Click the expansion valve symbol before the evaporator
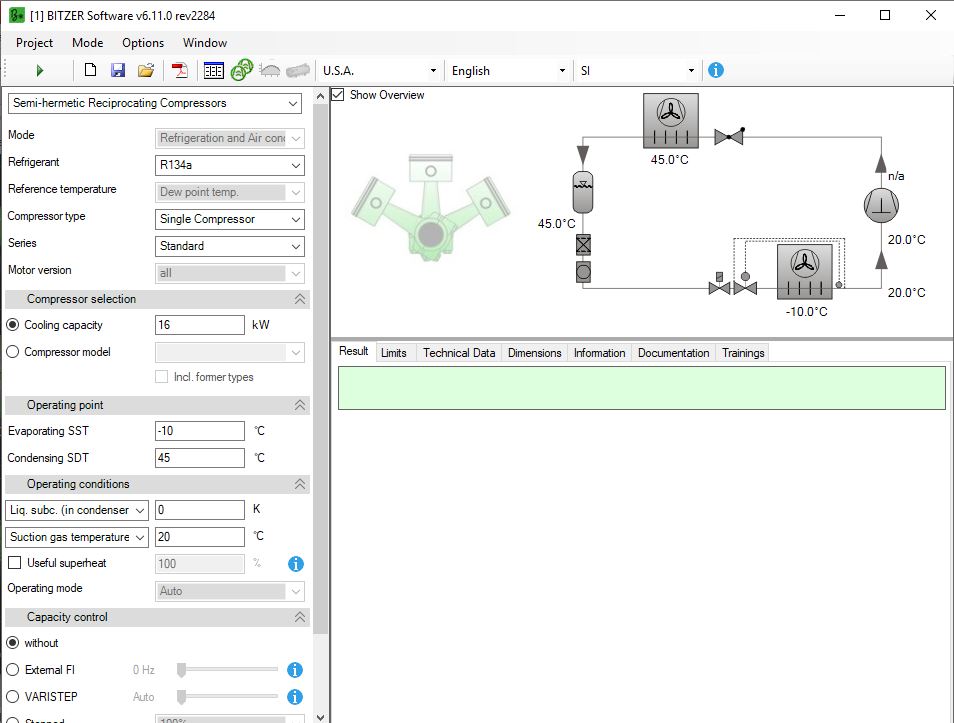This screenshot has height=723, width=954. coord(745,285)
